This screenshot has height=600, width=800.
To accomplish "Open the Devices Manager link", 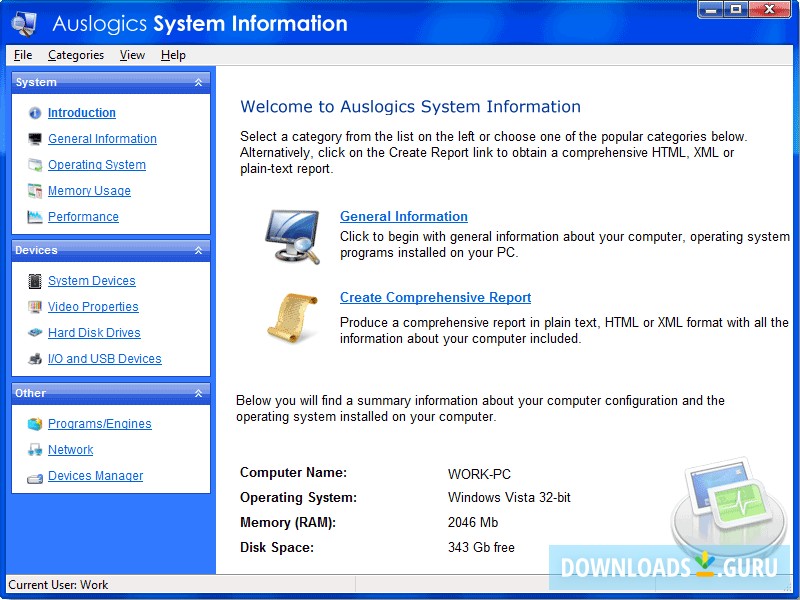I will 95,476.
